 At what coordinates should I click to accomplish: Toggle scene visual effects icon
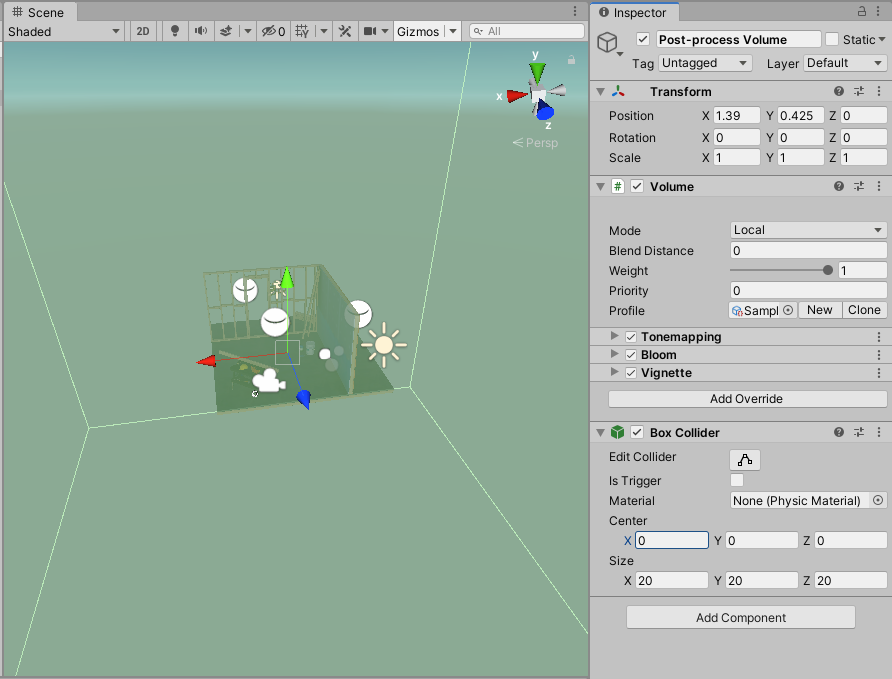pyautogui.click(x=228, y=31)
